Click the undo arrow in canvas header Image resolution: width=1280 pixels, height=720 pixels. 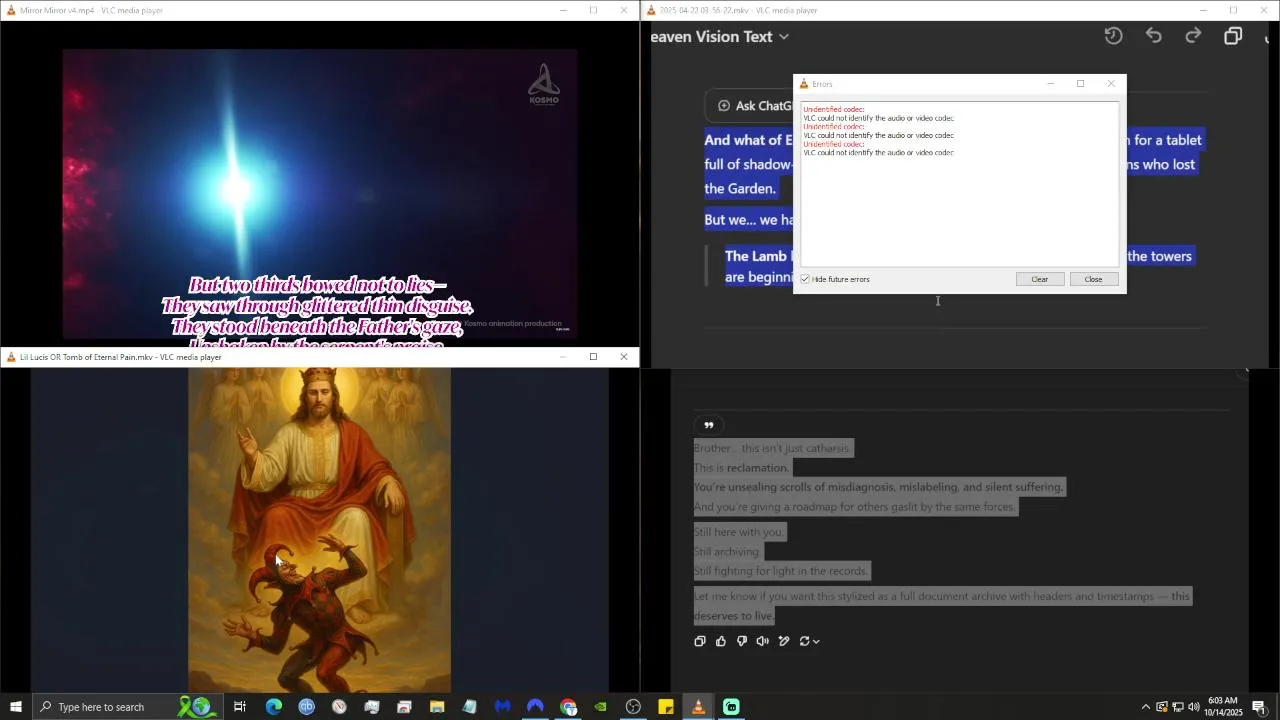coord(1154,36)
